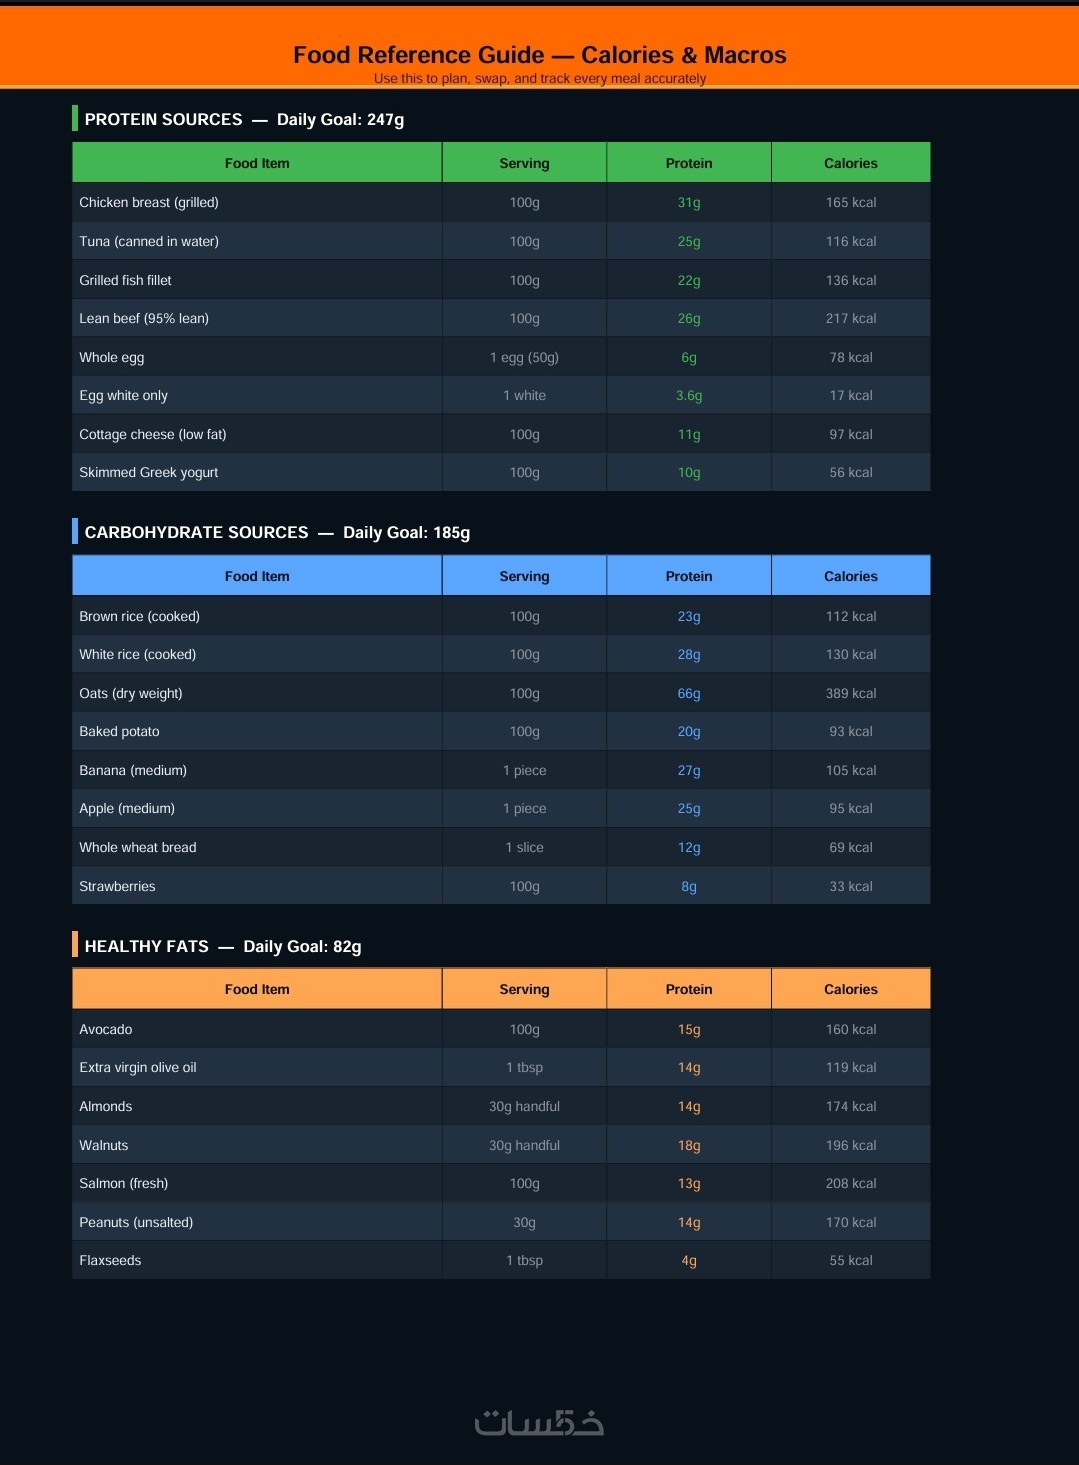1079x1465 pixels.
Task: Click the Khamsat watermark logo at bottom
Action: coord(539,1422)
